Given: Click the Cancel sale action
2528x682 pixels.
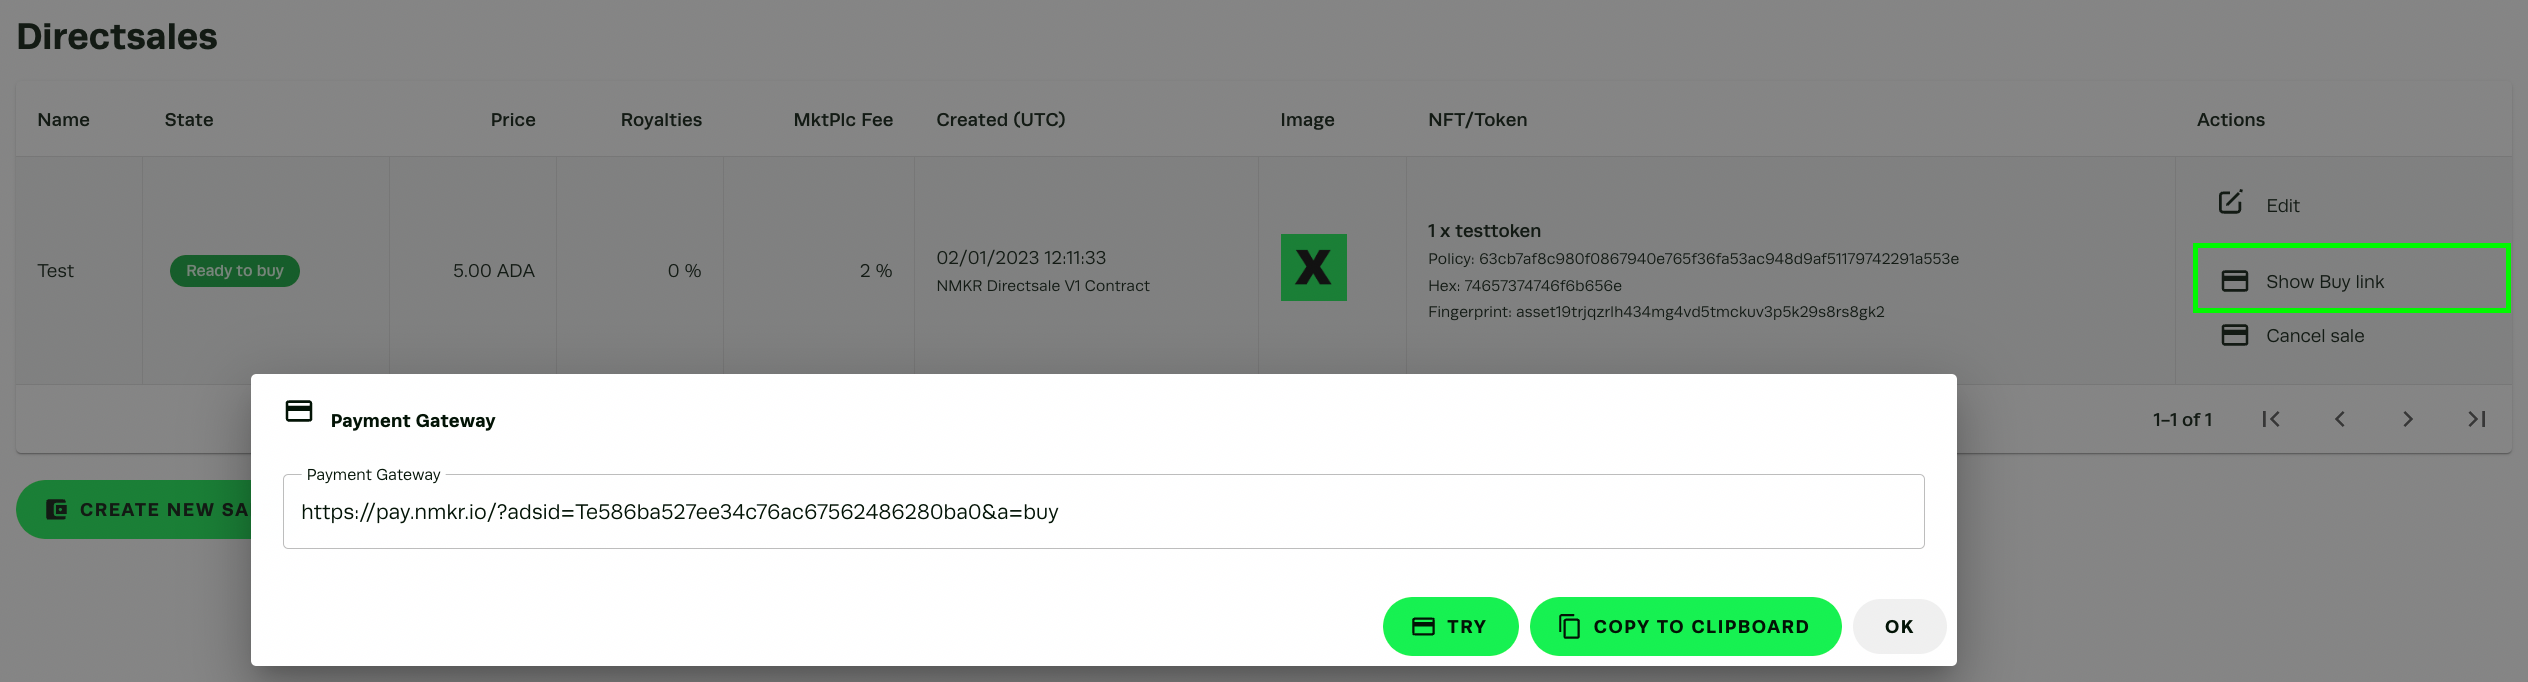Looking at the screenshot, I should [x=2314, y=336].
